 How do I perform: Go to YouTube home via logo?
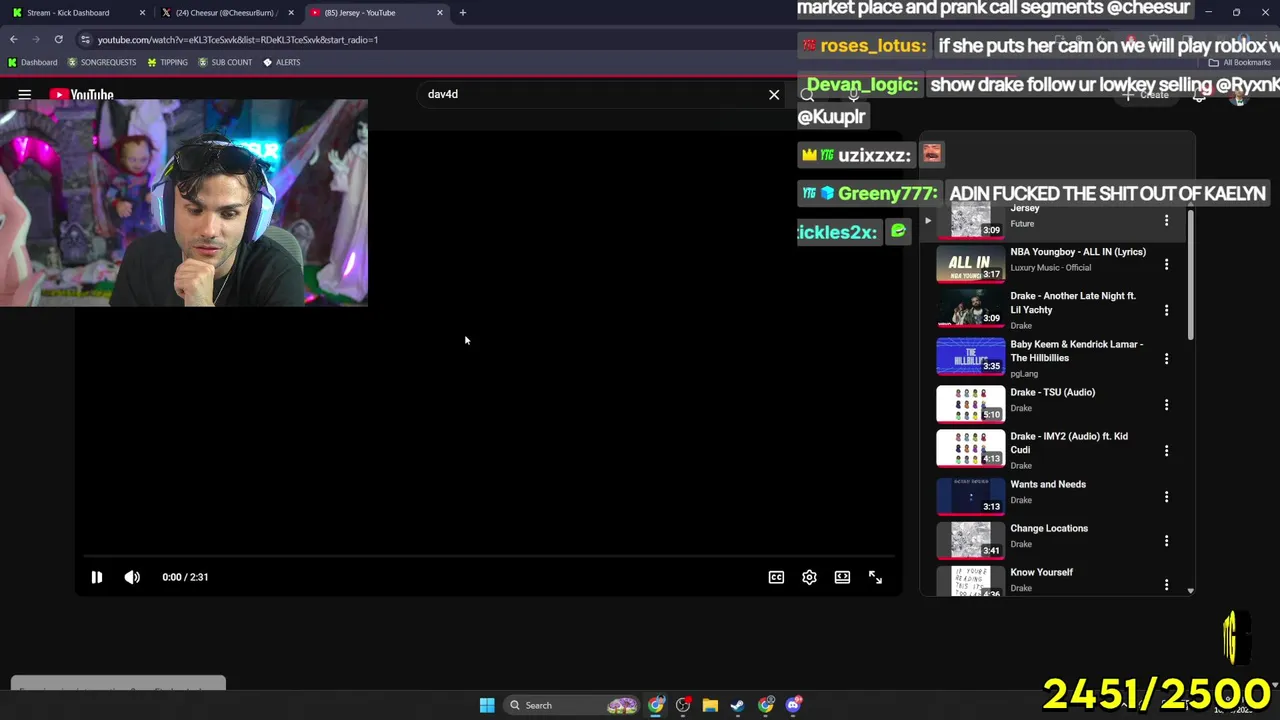82,95
